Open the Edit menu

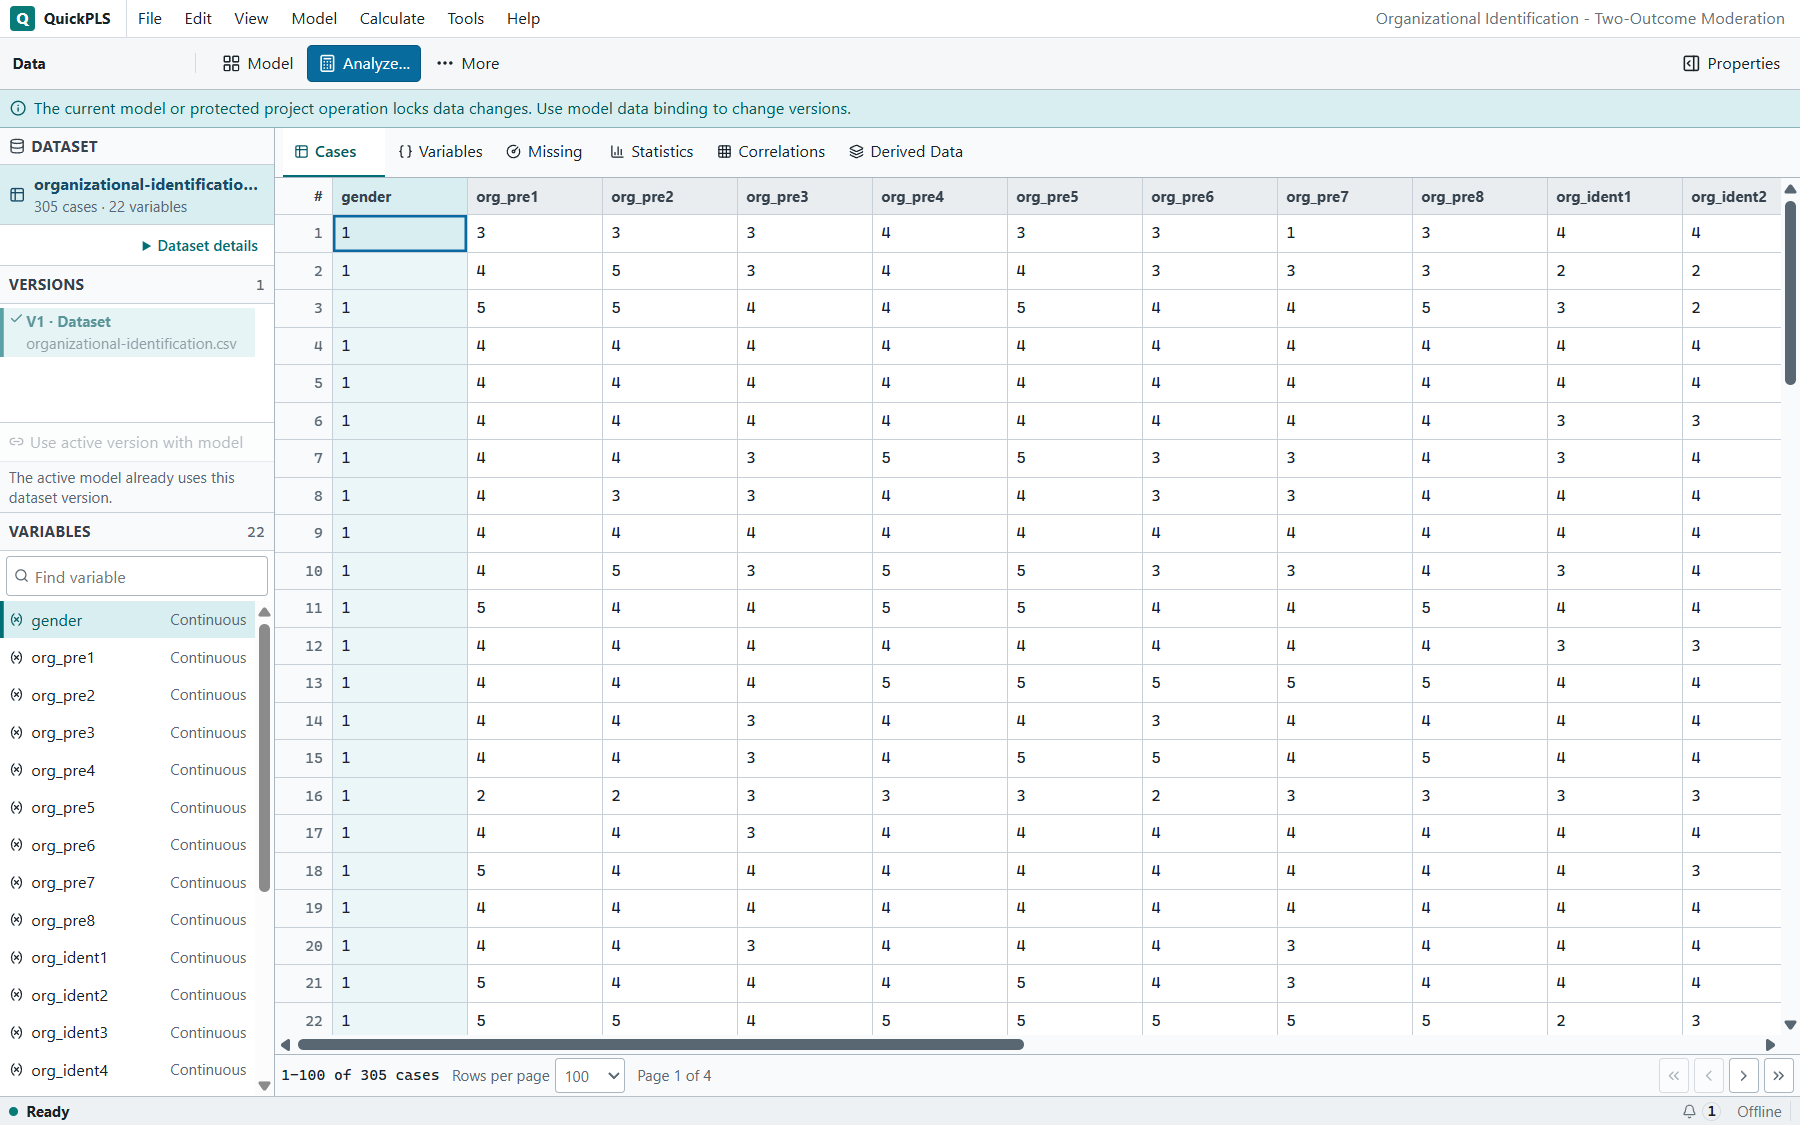(x=198, y=18)
